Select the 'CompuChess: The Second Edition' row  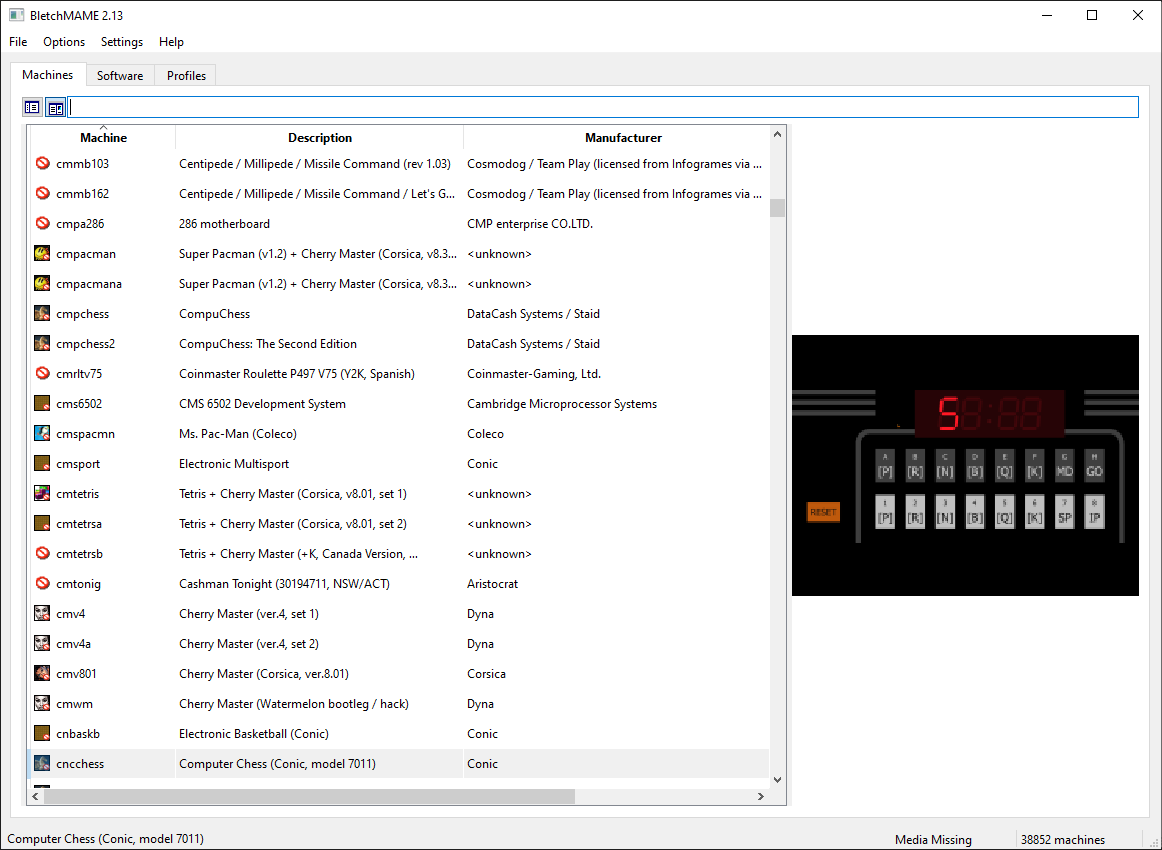(x=399, y=344)
